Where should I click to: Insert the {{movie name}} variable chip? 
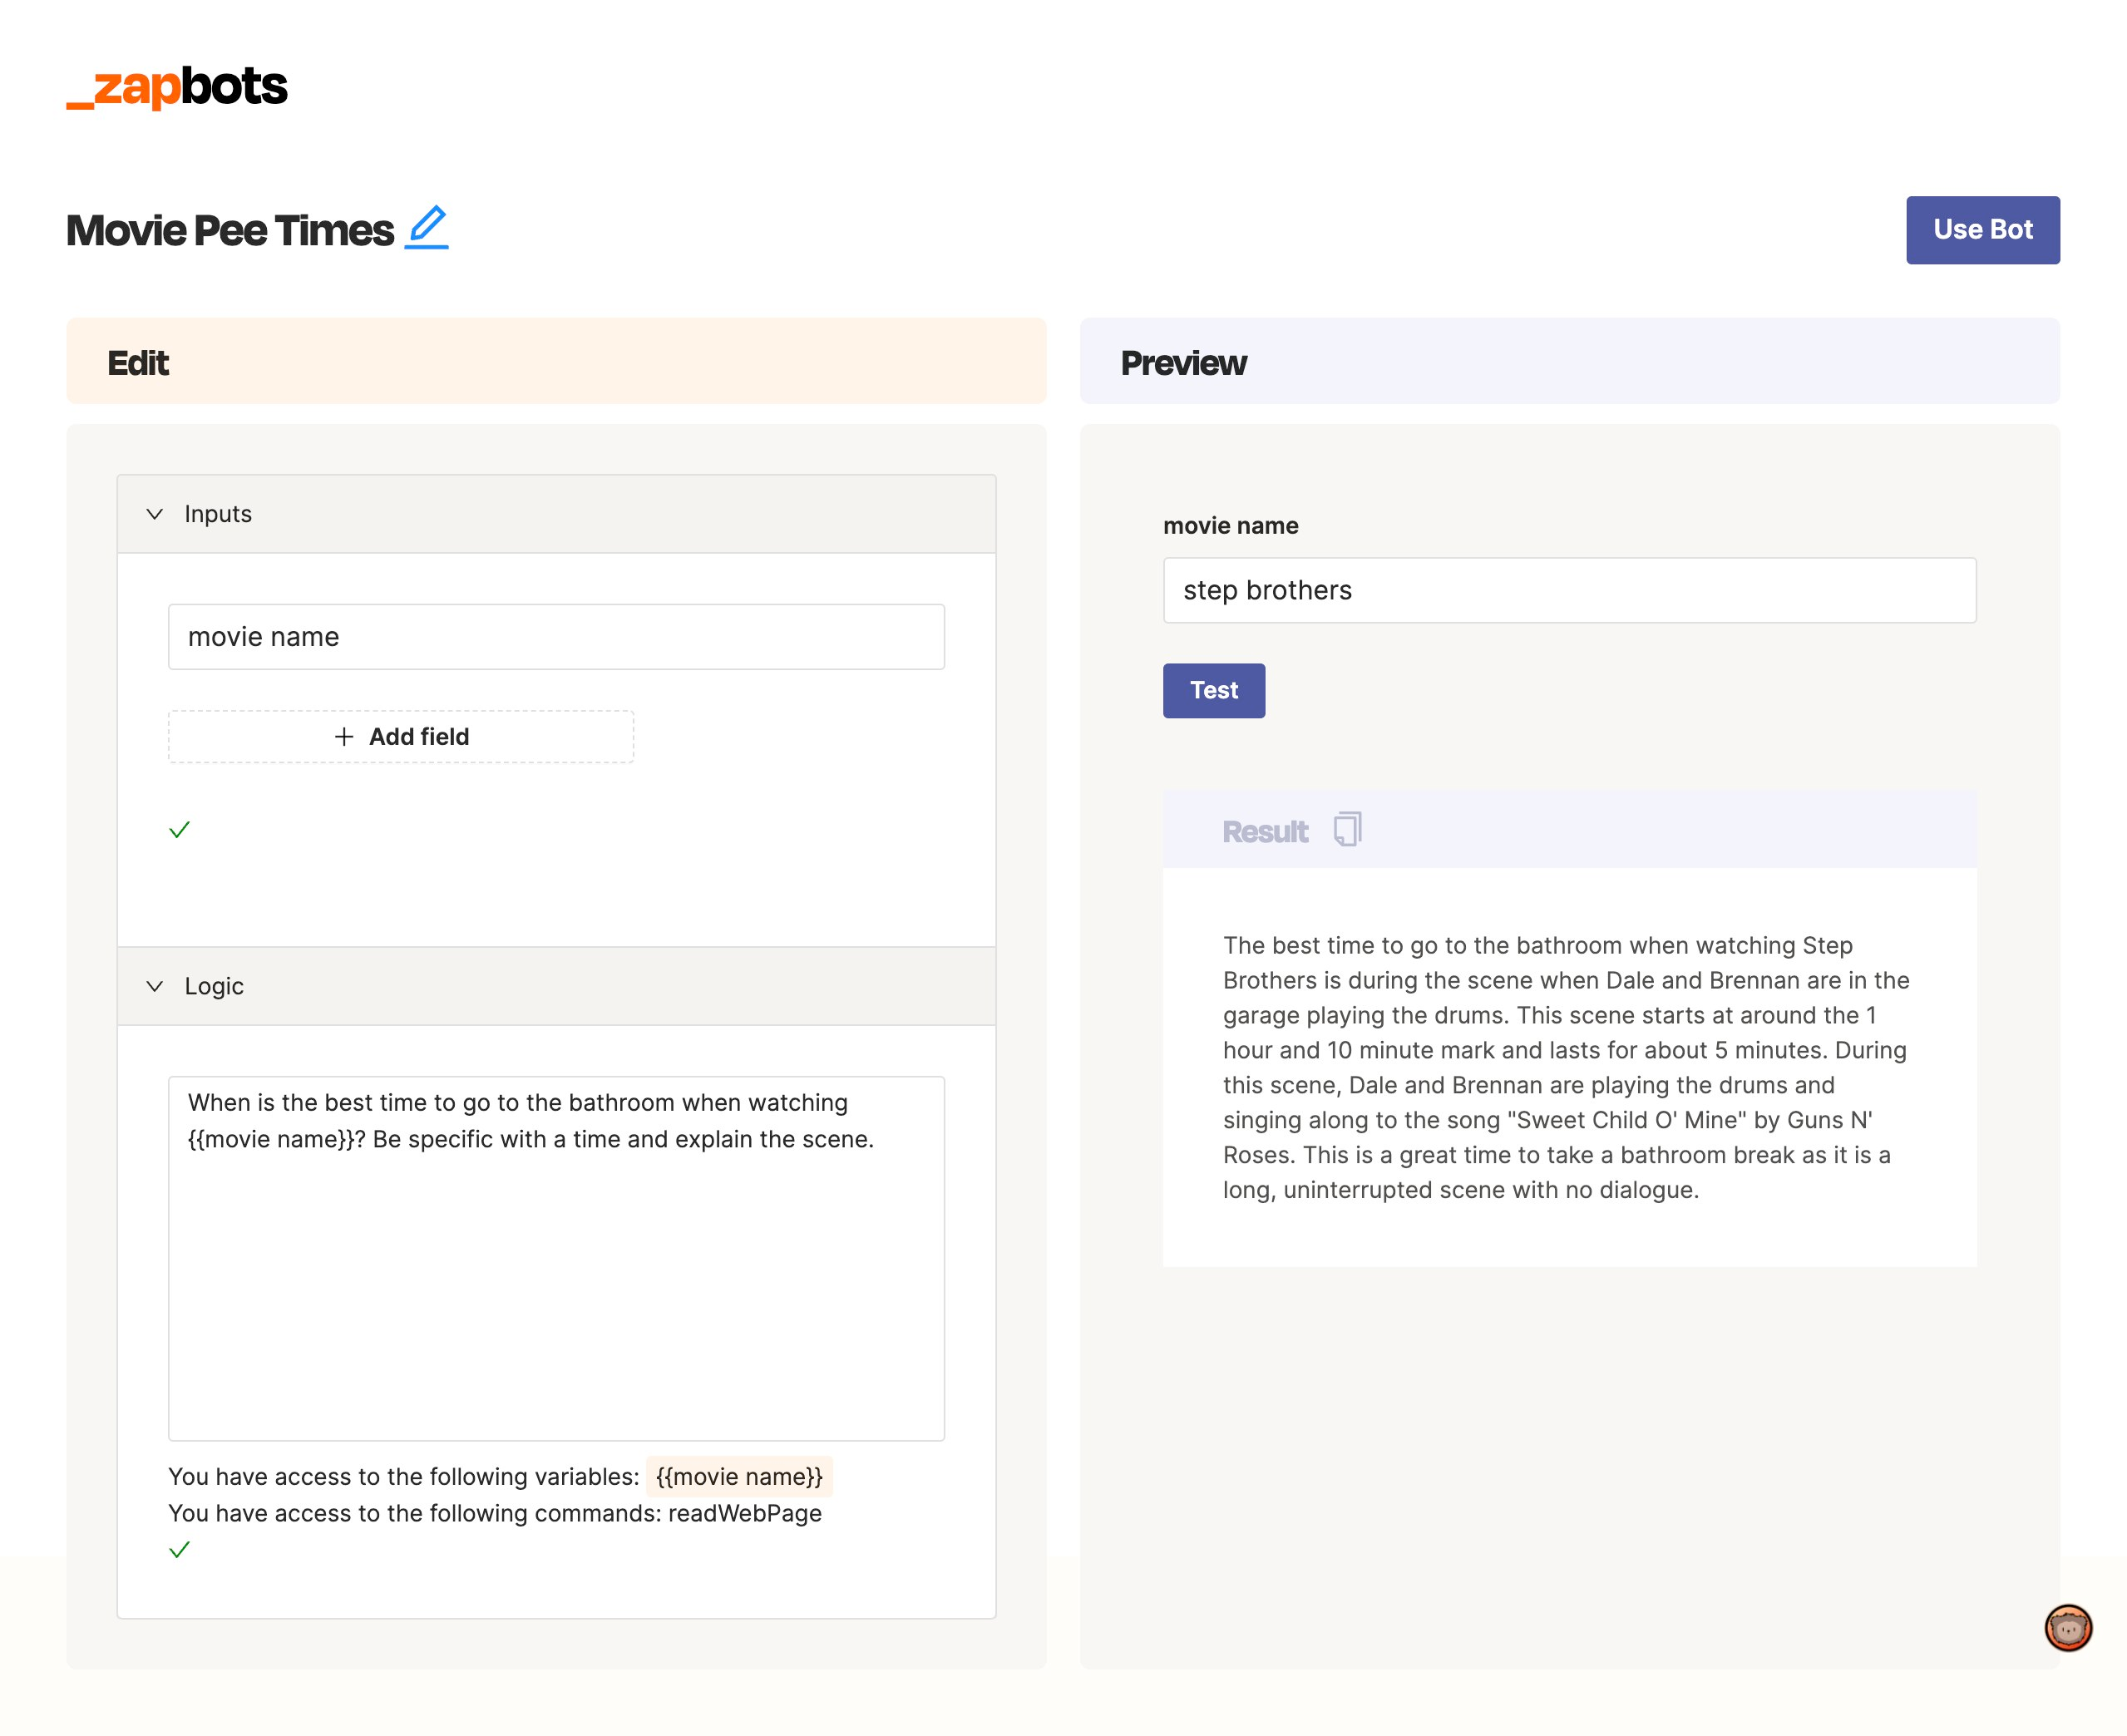(739, 1476)
